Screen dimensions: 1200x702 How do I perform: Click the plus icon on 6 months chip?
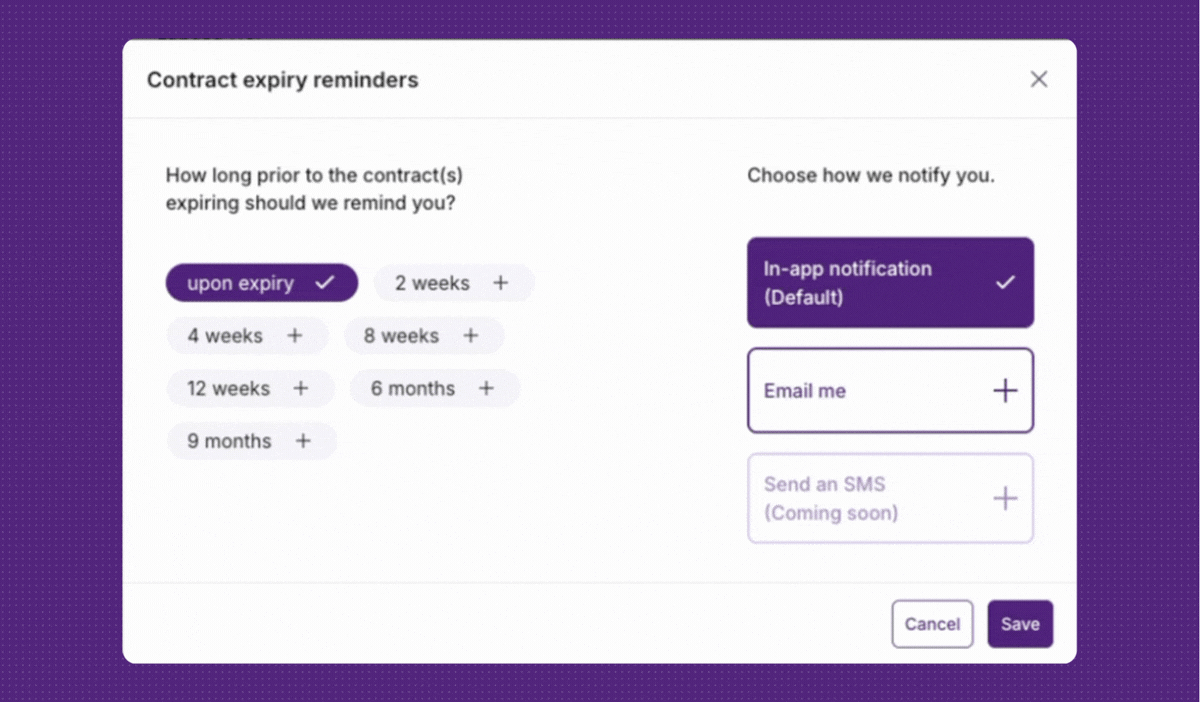(x=486, y=388)
